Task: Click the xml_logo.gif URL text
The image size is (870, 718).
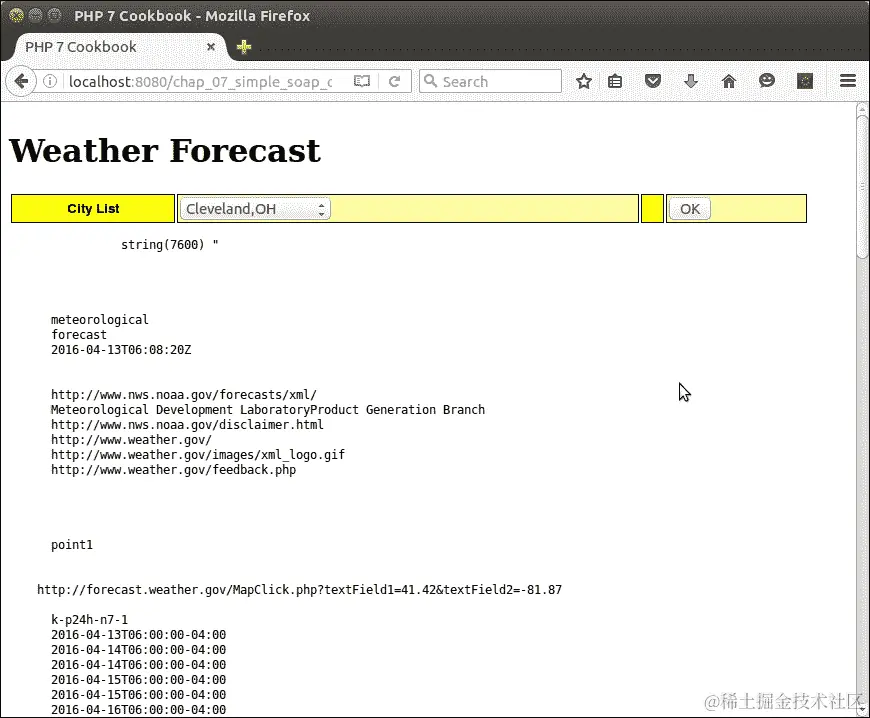Action: (198, 454)
